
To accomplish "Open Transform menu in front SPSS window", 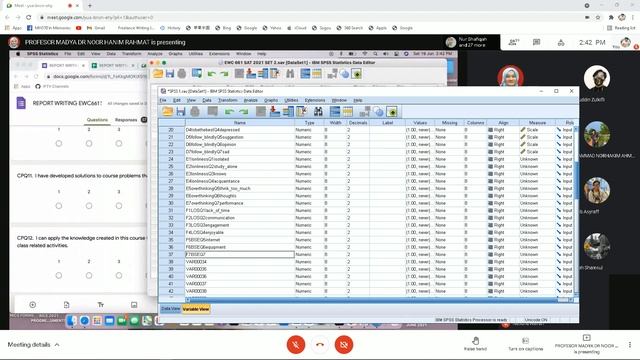I will tap(227, 100).
